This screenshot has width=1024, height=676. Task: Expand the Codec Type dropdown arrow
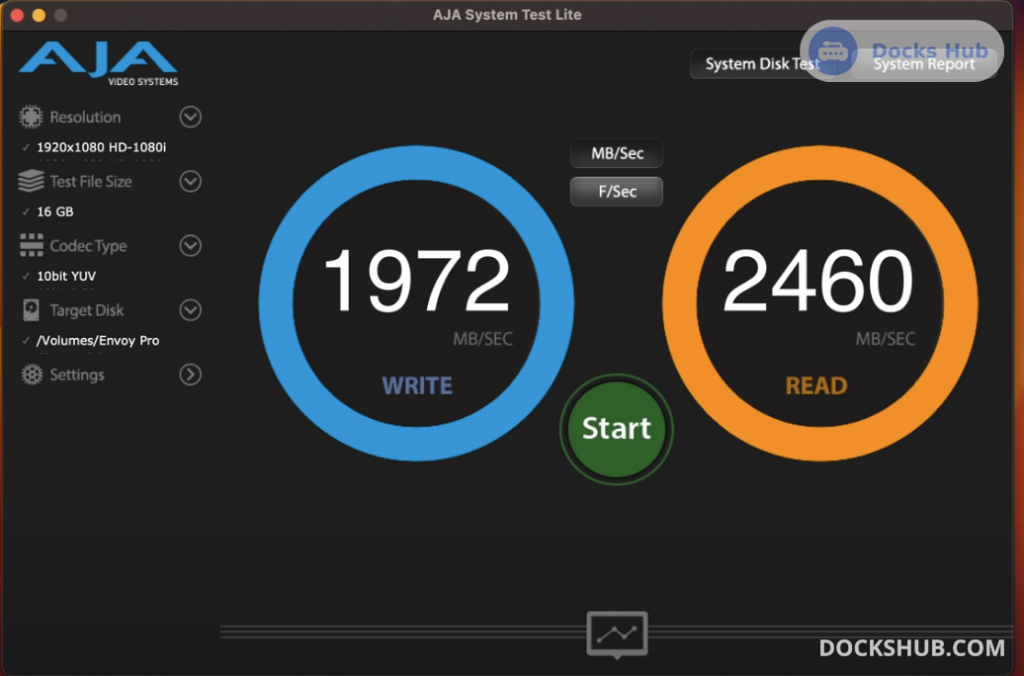191,246
